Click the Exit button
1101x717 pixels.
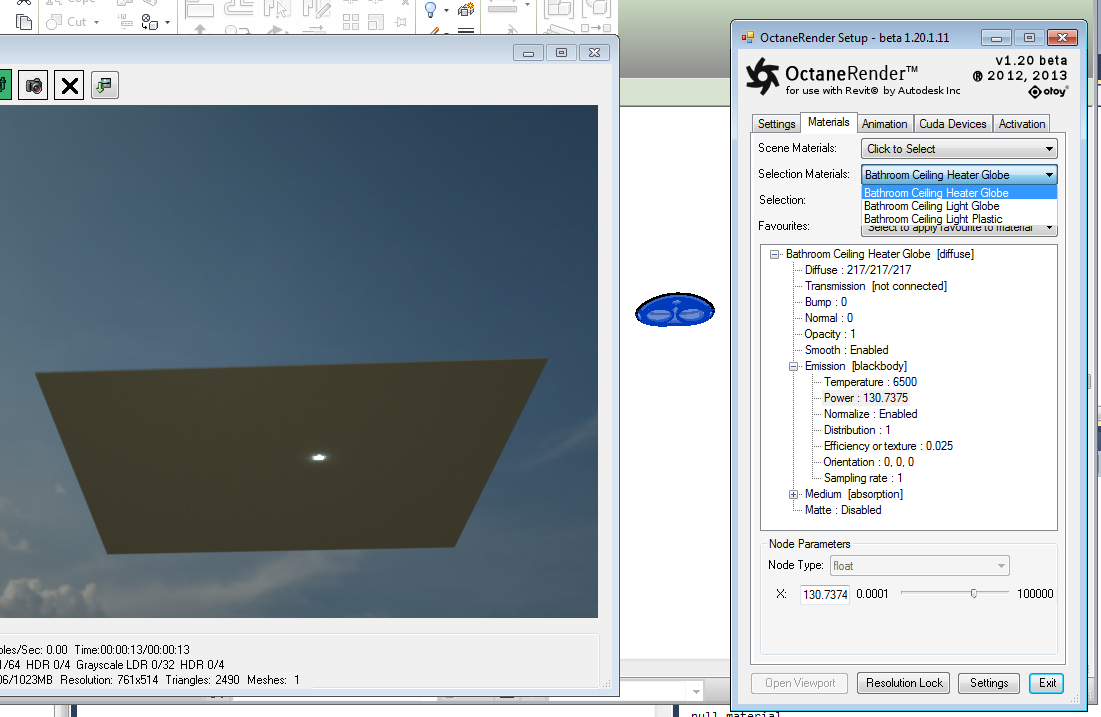tap(1047, 683)
